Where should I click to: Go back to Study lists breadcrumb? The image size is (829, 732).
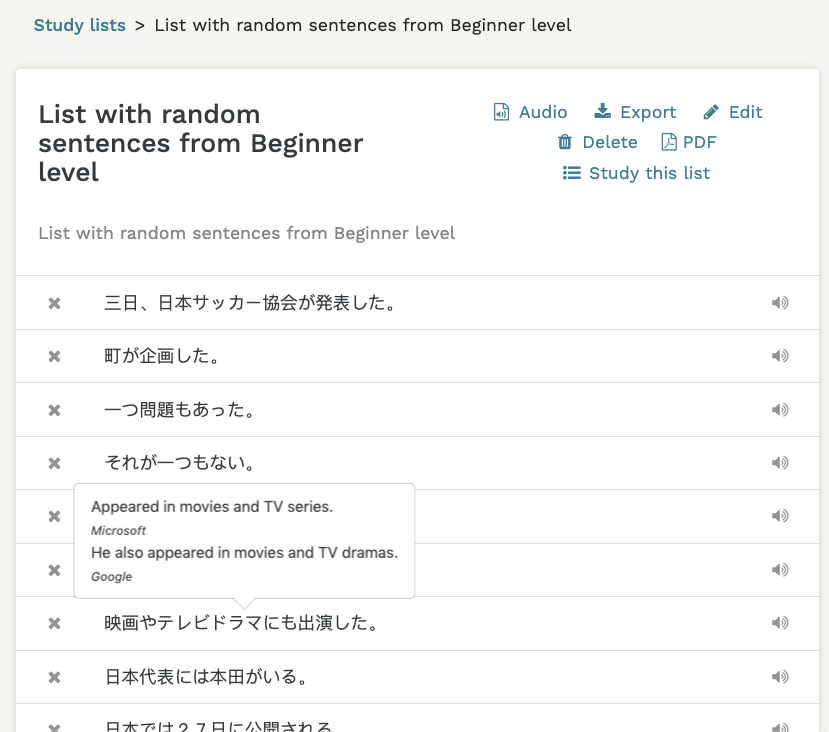tap(80, 25)
